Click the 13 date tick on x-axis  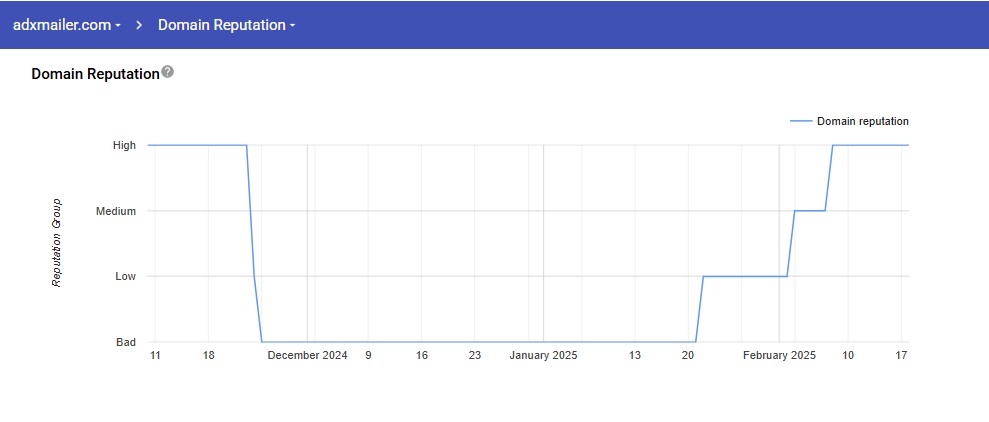point(635,355)
